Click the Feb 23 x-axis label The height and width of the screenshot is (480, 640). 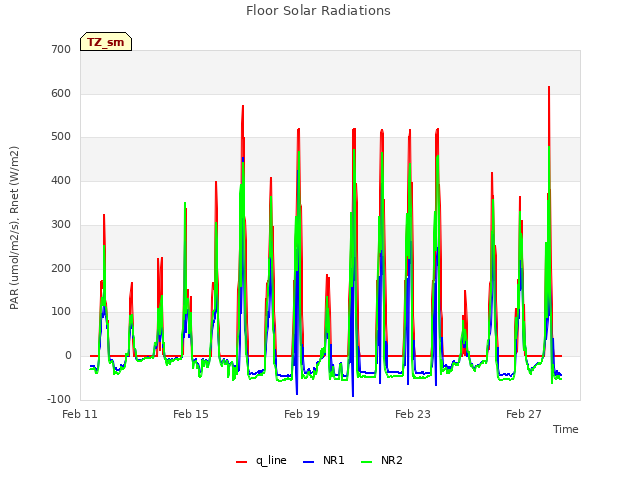[x=413, y=414]
